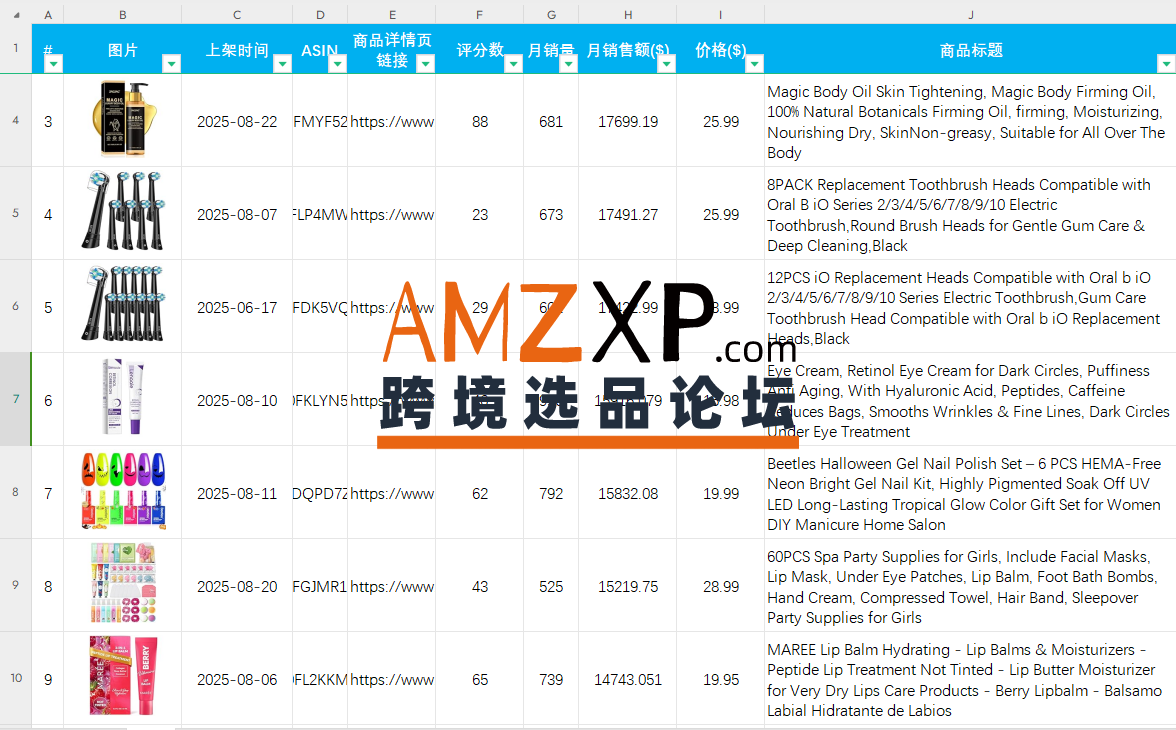Open the 商品详情页链接 filter dropdown

pos(425,63)
